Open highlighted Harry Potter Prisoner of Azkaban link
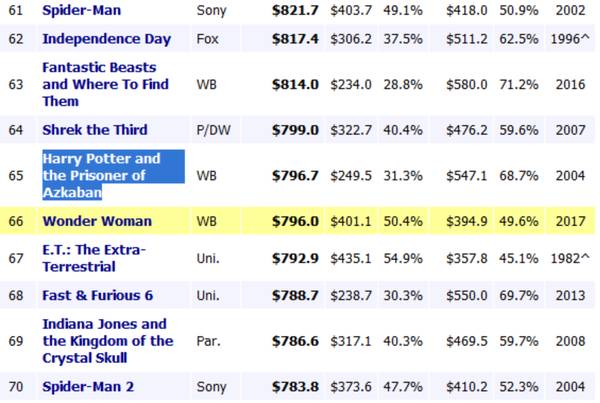The width and height of the screenshot is (600, 403). (x=101, y=175)
